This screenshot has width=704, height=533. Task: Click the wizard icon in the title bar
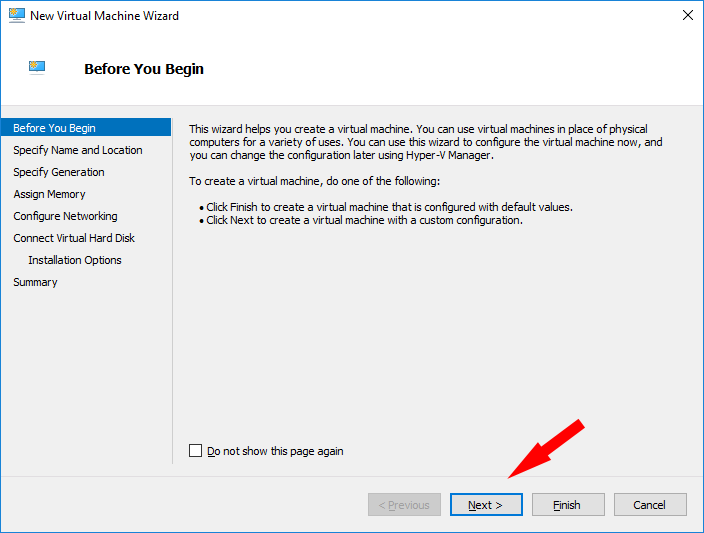pos(17,16)
